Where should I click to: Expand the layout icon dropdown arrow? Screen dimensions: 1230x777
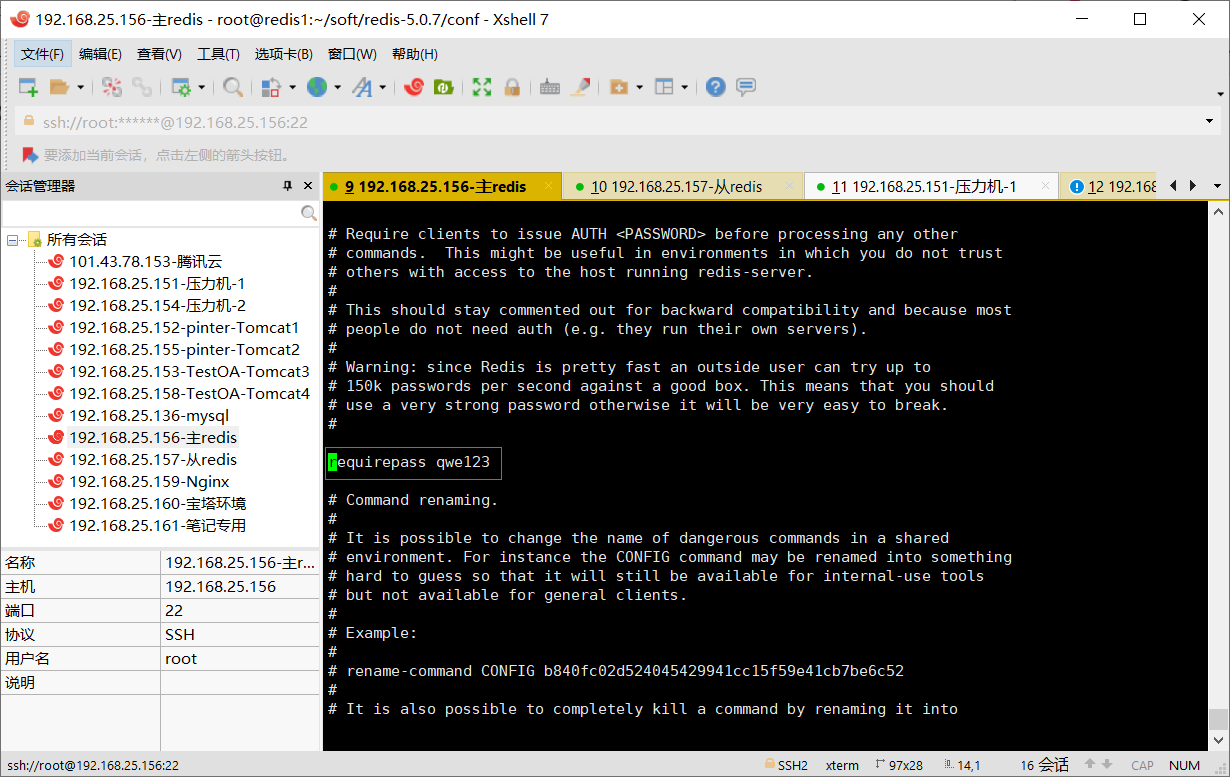[x=684, y=87]
